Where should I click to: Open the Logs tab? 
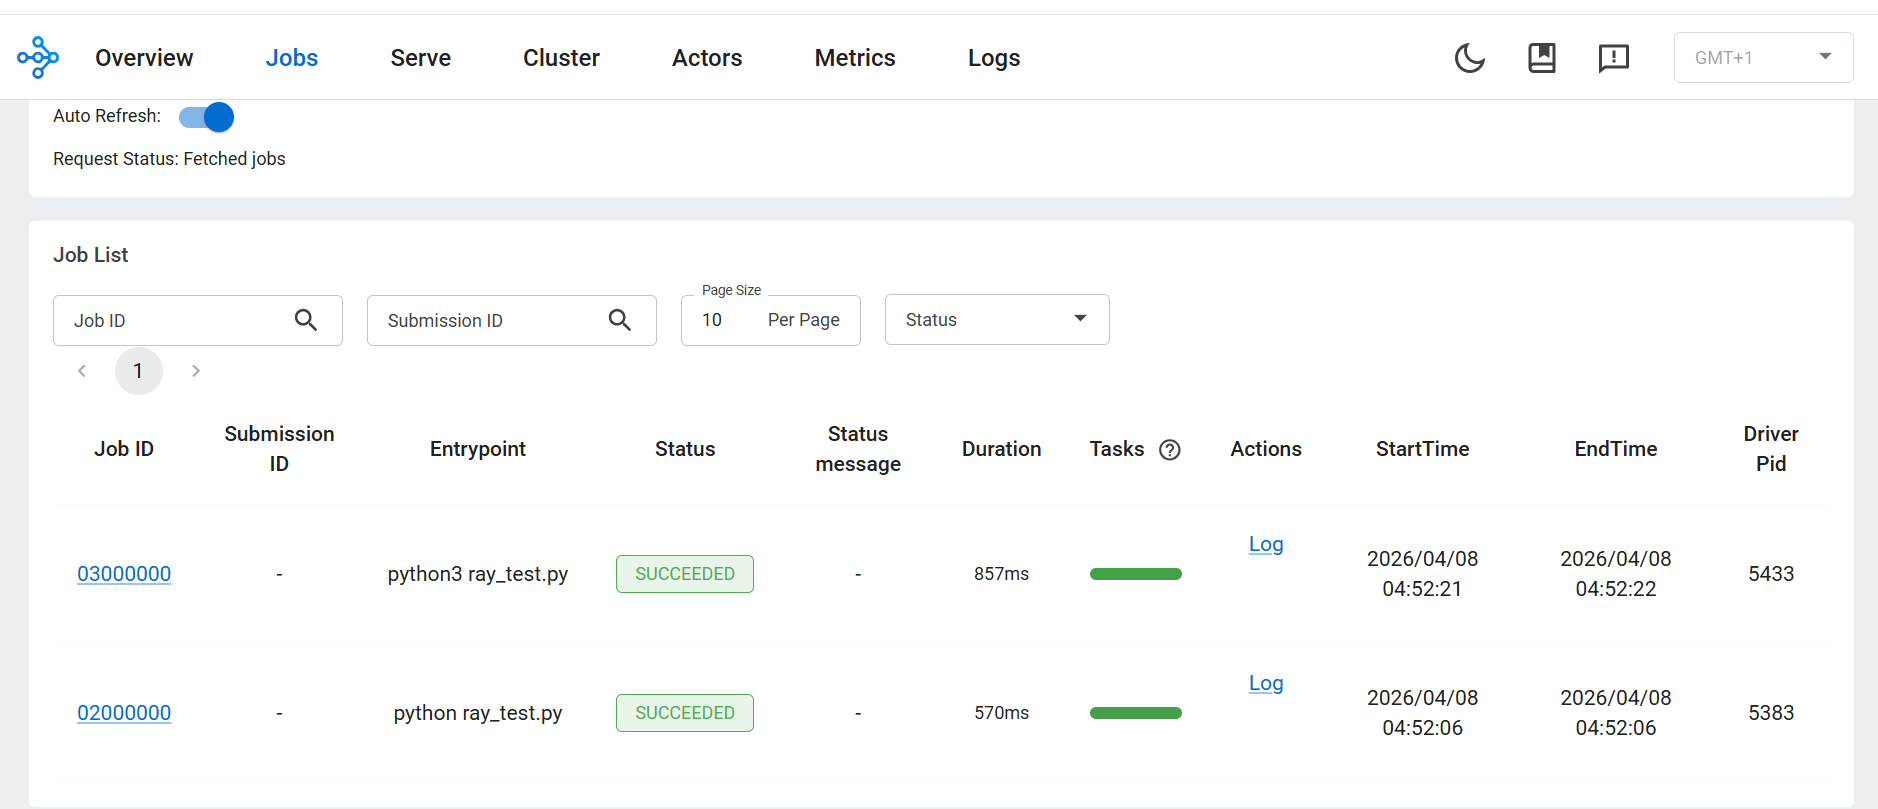point(994,58)
